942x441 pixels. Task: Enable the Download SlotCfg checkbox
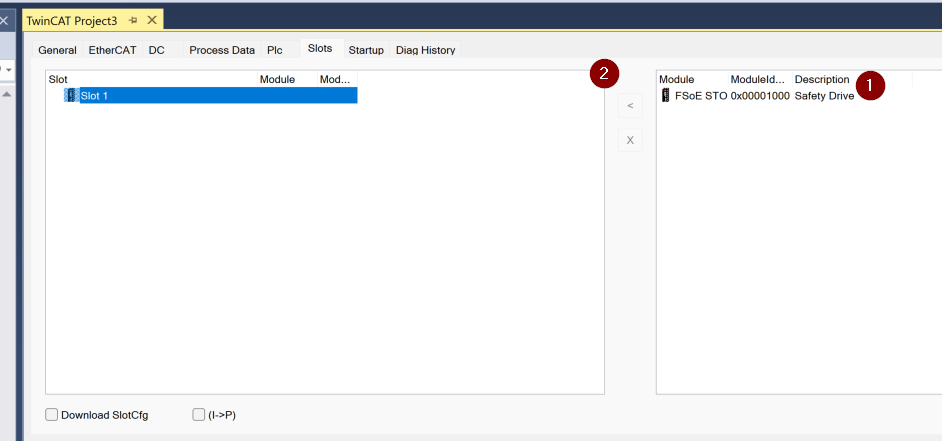click(52, 415)
